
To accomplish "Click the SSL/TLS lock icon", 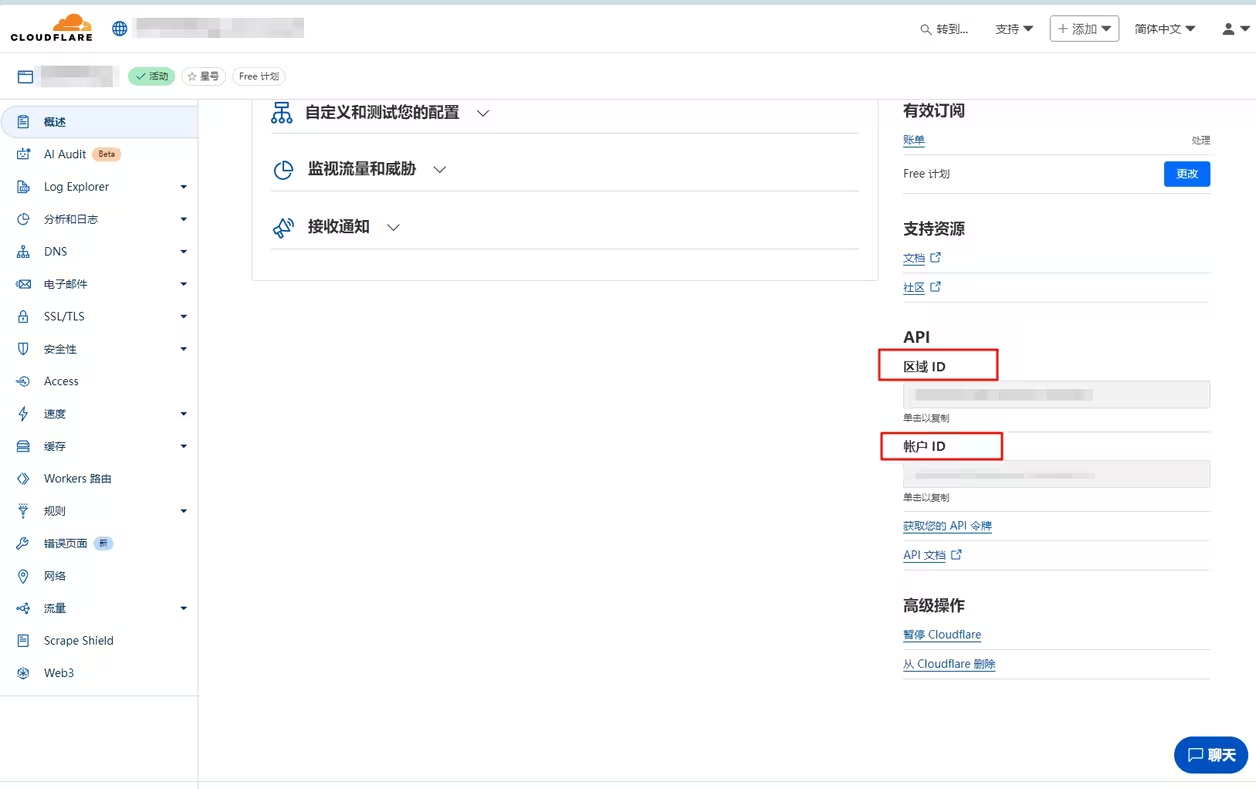I will [23, 316].
